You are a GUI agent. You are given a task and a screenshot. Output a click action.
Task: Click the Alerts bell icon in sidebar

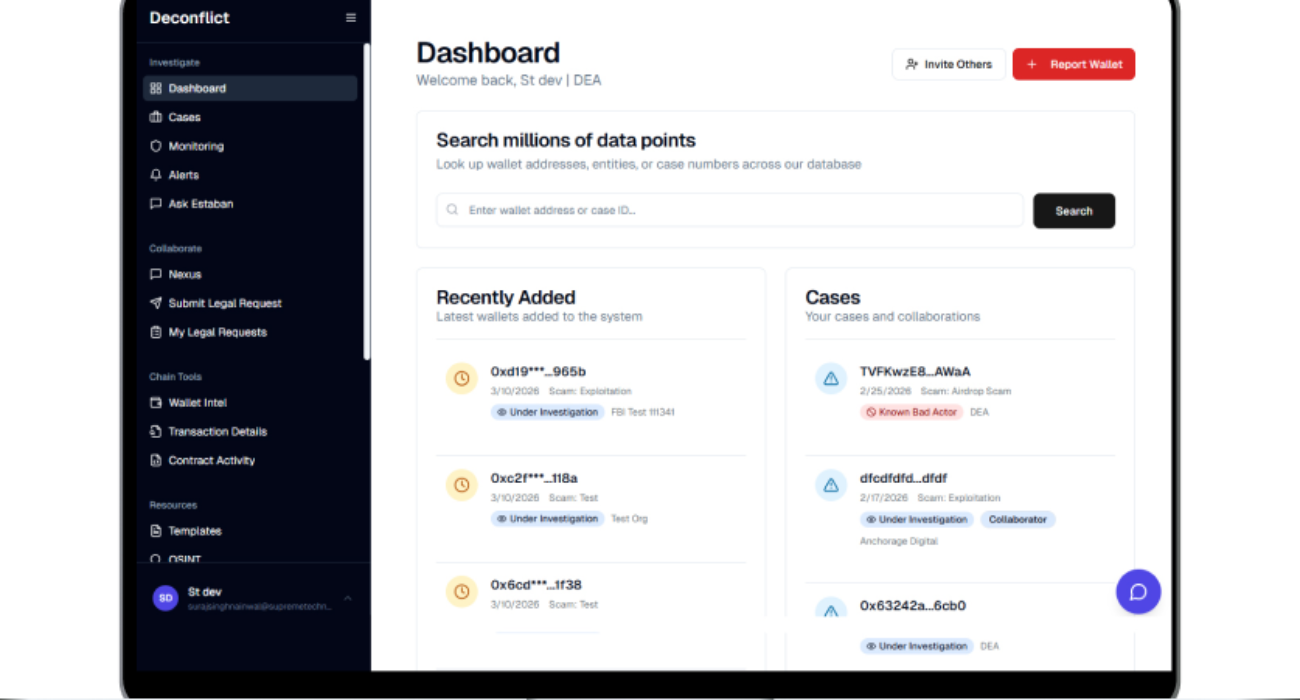click(156, 175)
